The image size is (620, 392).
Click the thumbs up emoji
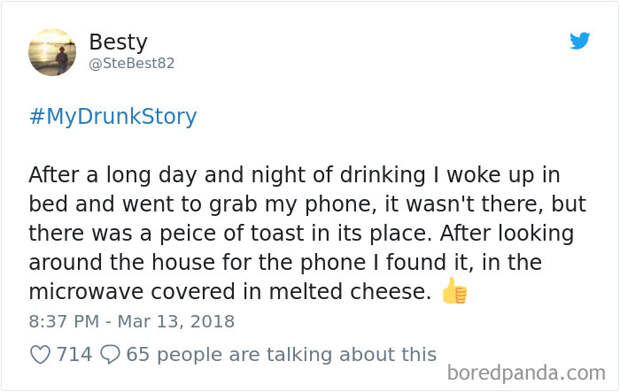tap(454, 291)
